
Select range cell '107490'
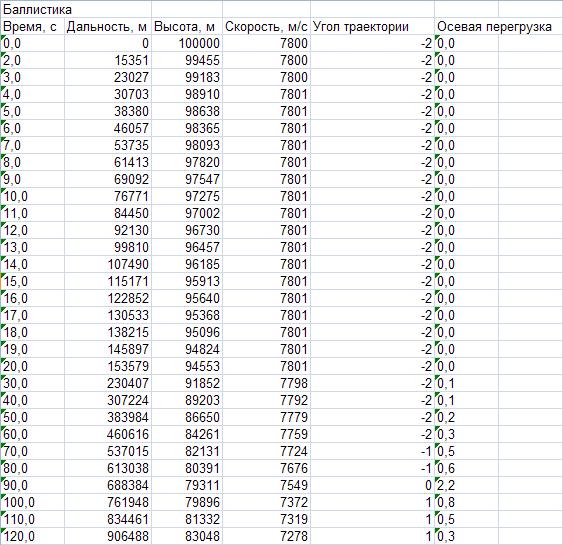point(108,265)
